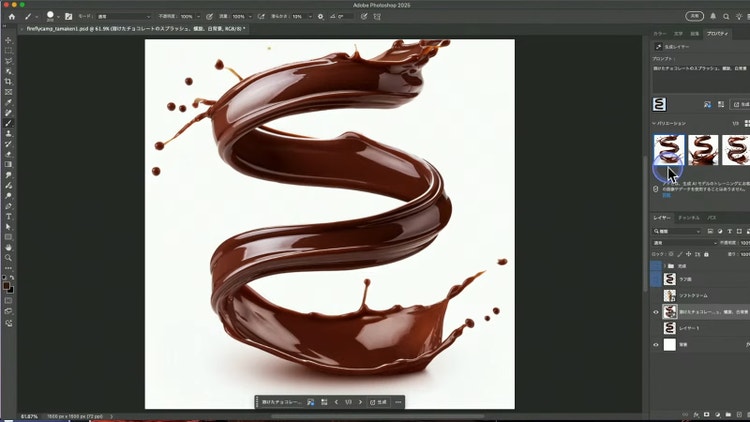Switch to the チャンネル tab
The image size is (750, 422).
click(x=689, y=218)
